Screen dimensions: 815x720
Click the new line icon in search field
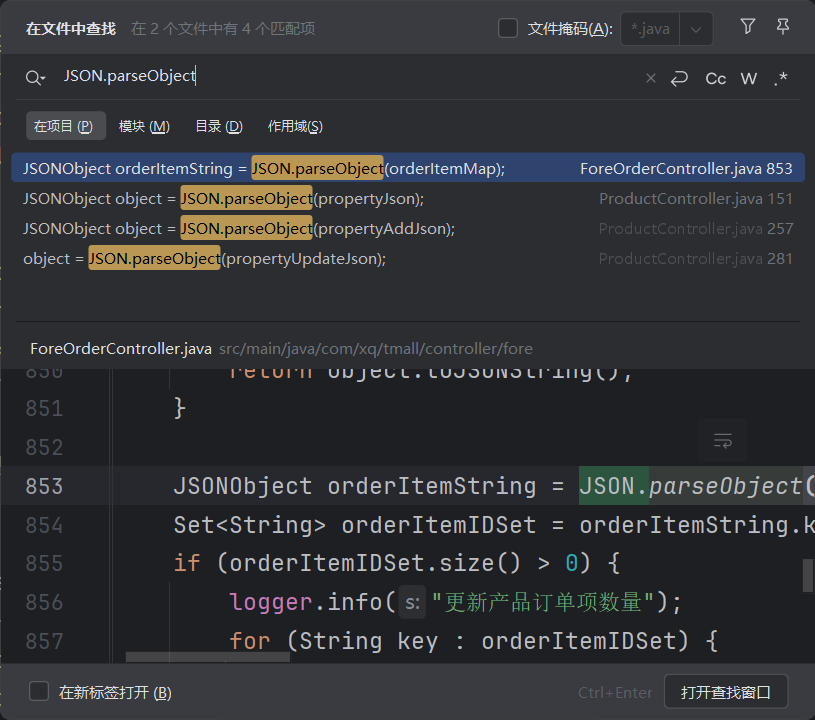click(679, 78)
